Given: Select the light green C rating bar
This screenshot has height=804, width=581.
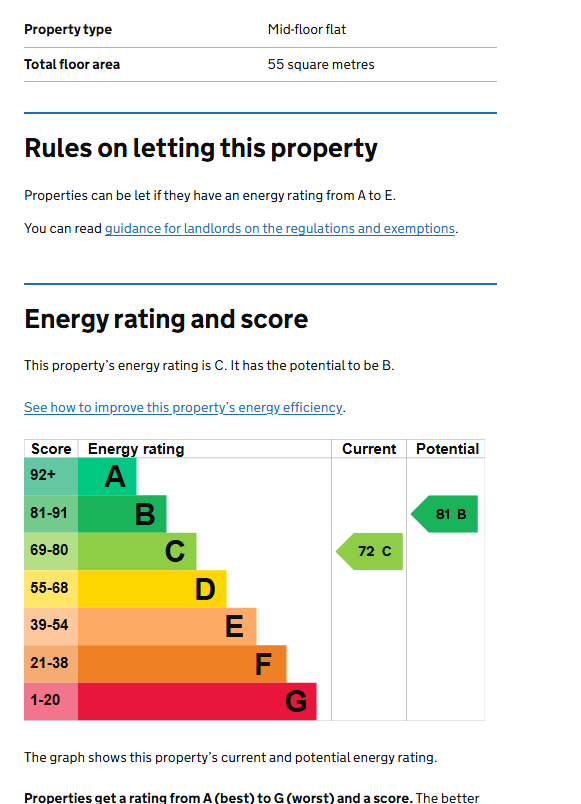Looking at the screenshot, I should [137, 551].
